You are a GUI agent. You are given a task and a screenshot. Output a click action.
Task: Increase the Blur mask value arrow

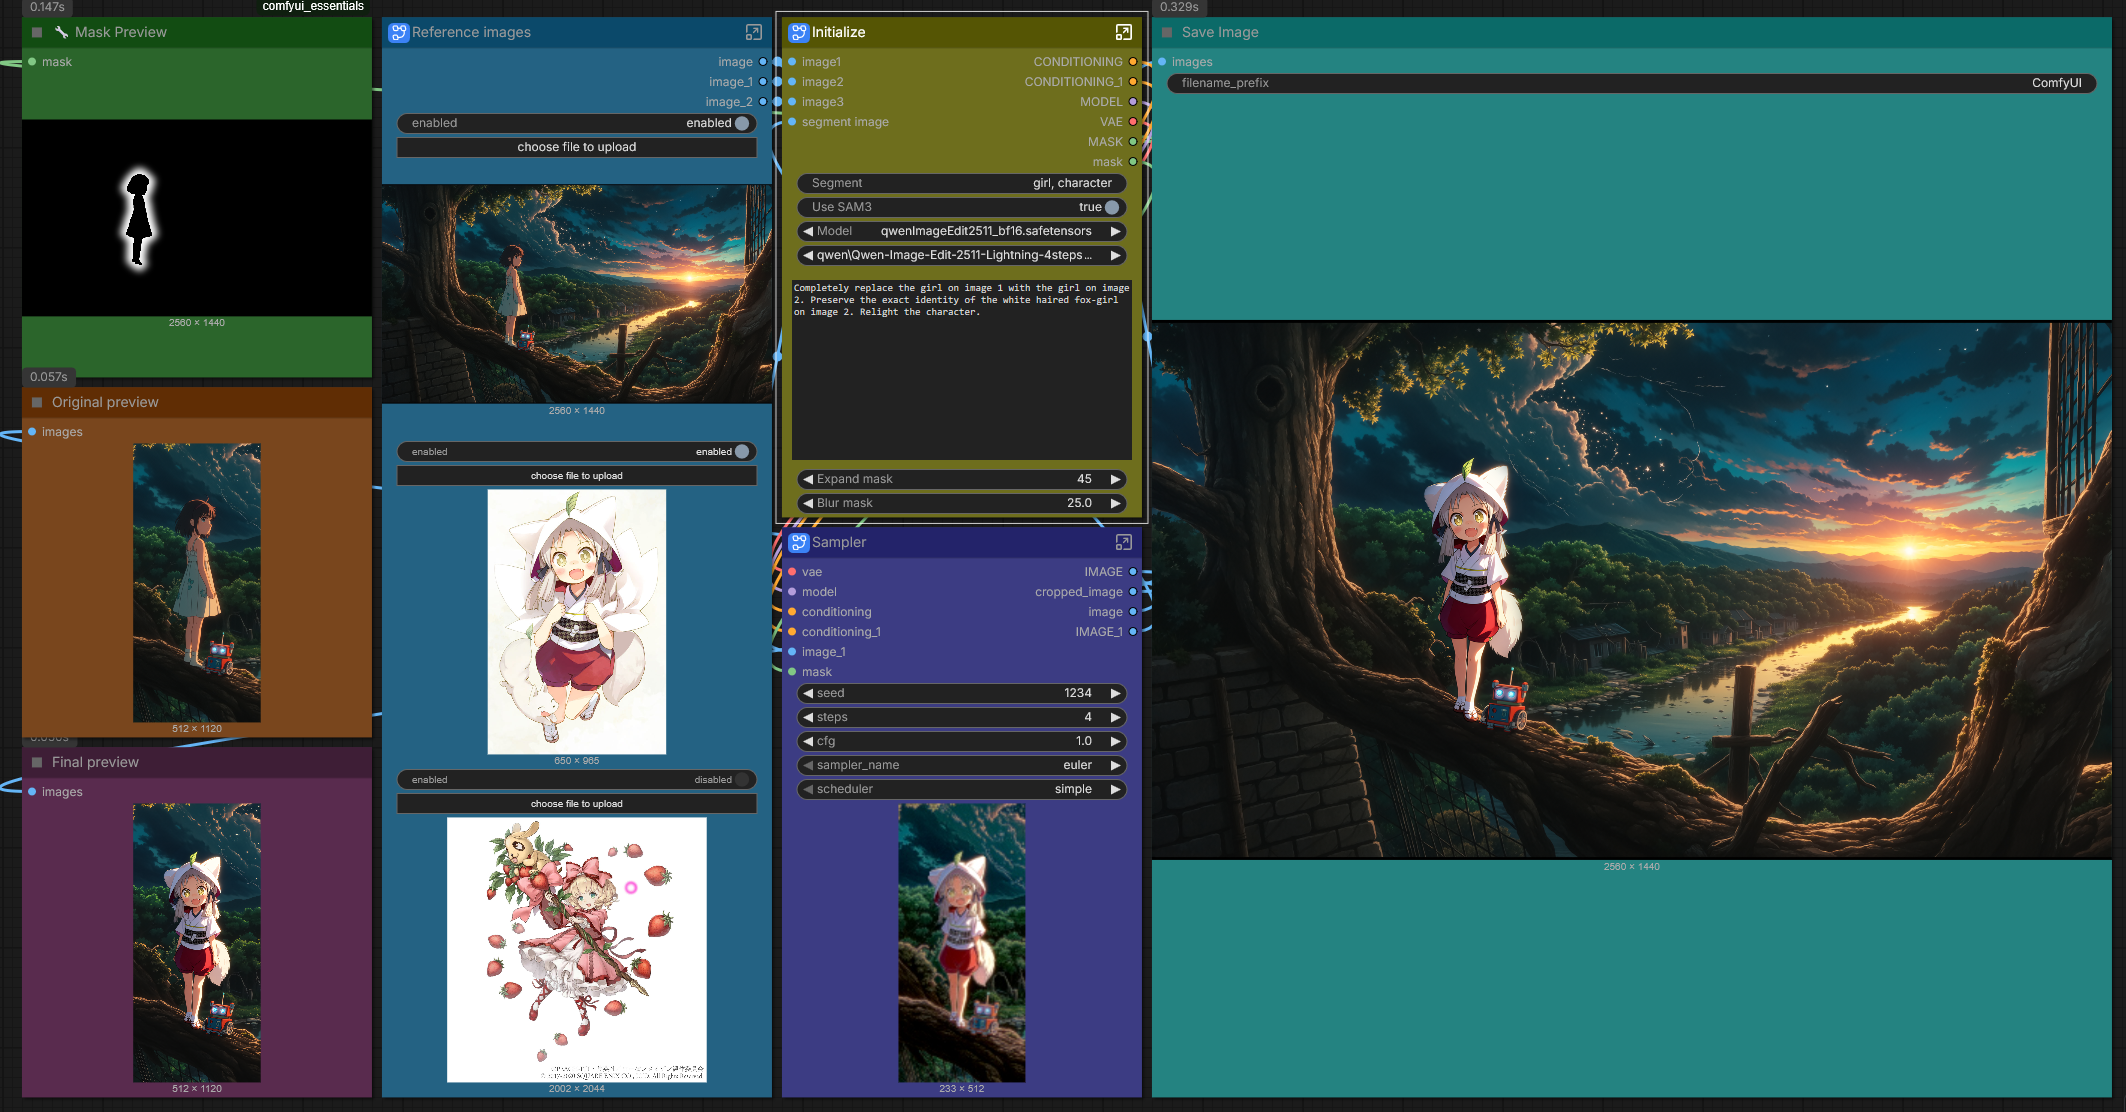coord(1115,503)
